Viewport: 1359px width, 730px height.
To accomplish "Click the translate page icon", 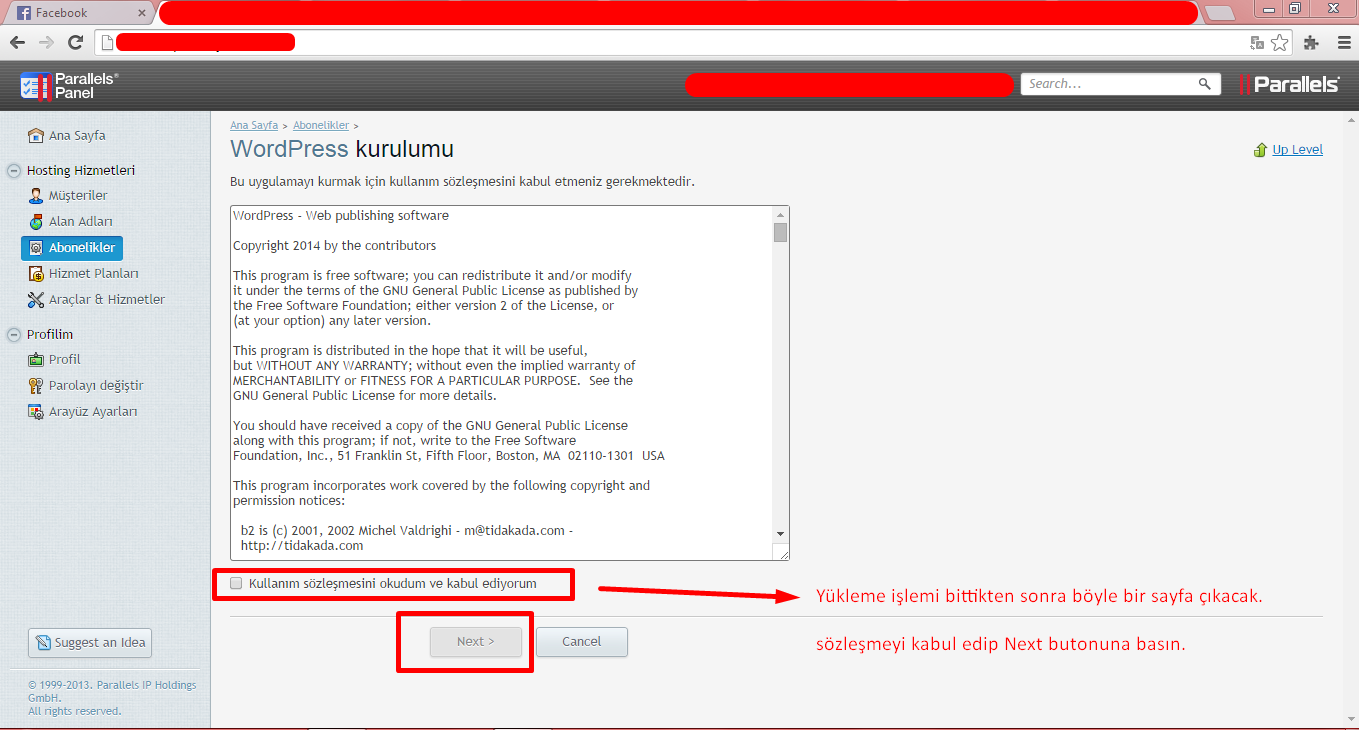I will [1257, 42].
